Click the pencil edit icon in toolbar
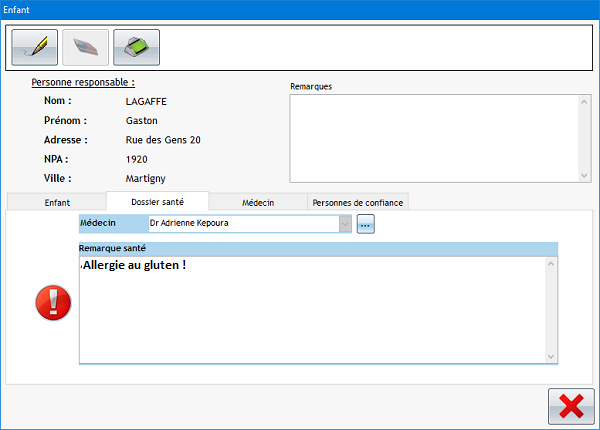Image resolution: width=600 pixels, height=430 pixels. [34, 46]
